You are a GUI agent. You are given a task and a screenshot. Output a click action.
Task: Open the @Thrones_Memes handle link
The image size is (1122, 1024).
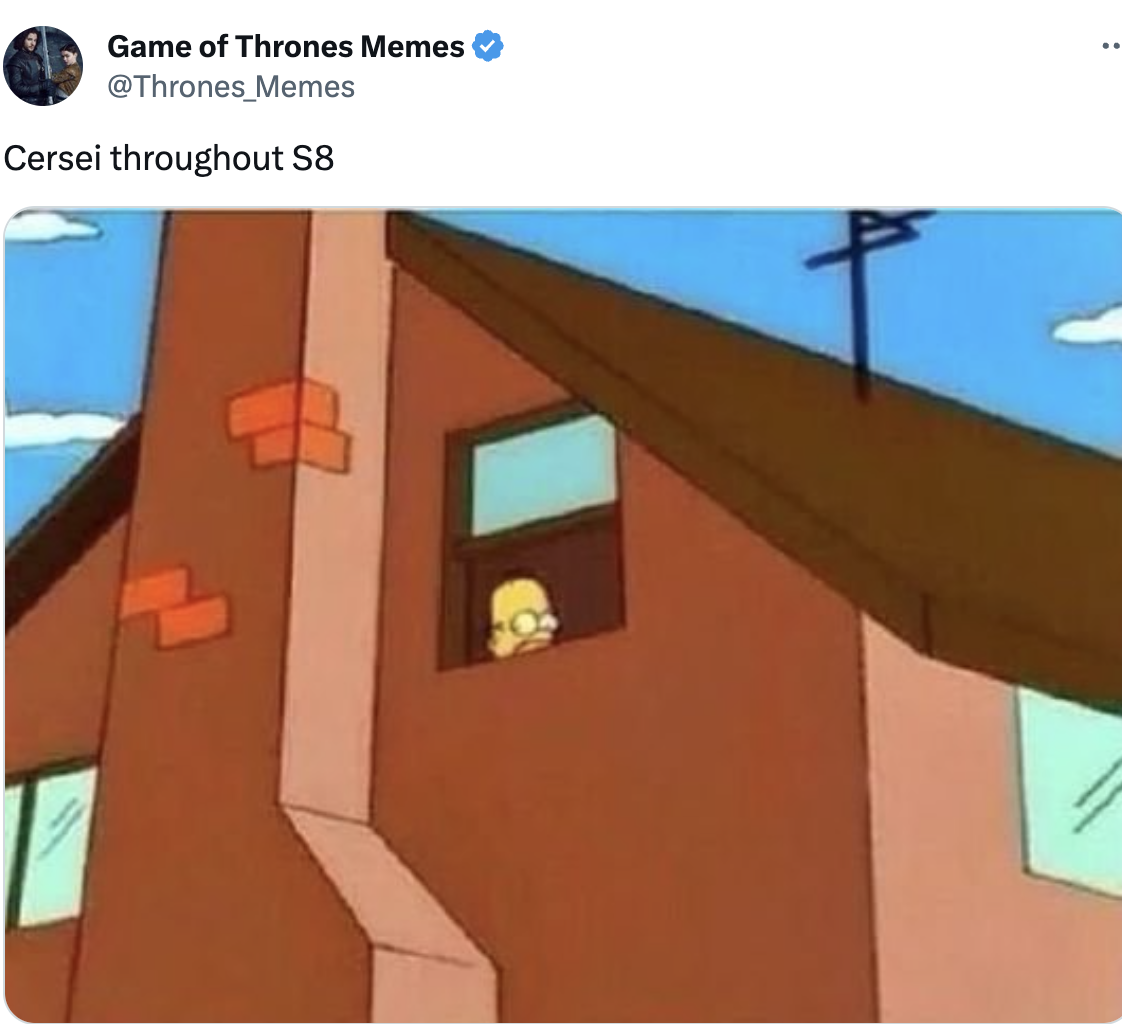230,87
